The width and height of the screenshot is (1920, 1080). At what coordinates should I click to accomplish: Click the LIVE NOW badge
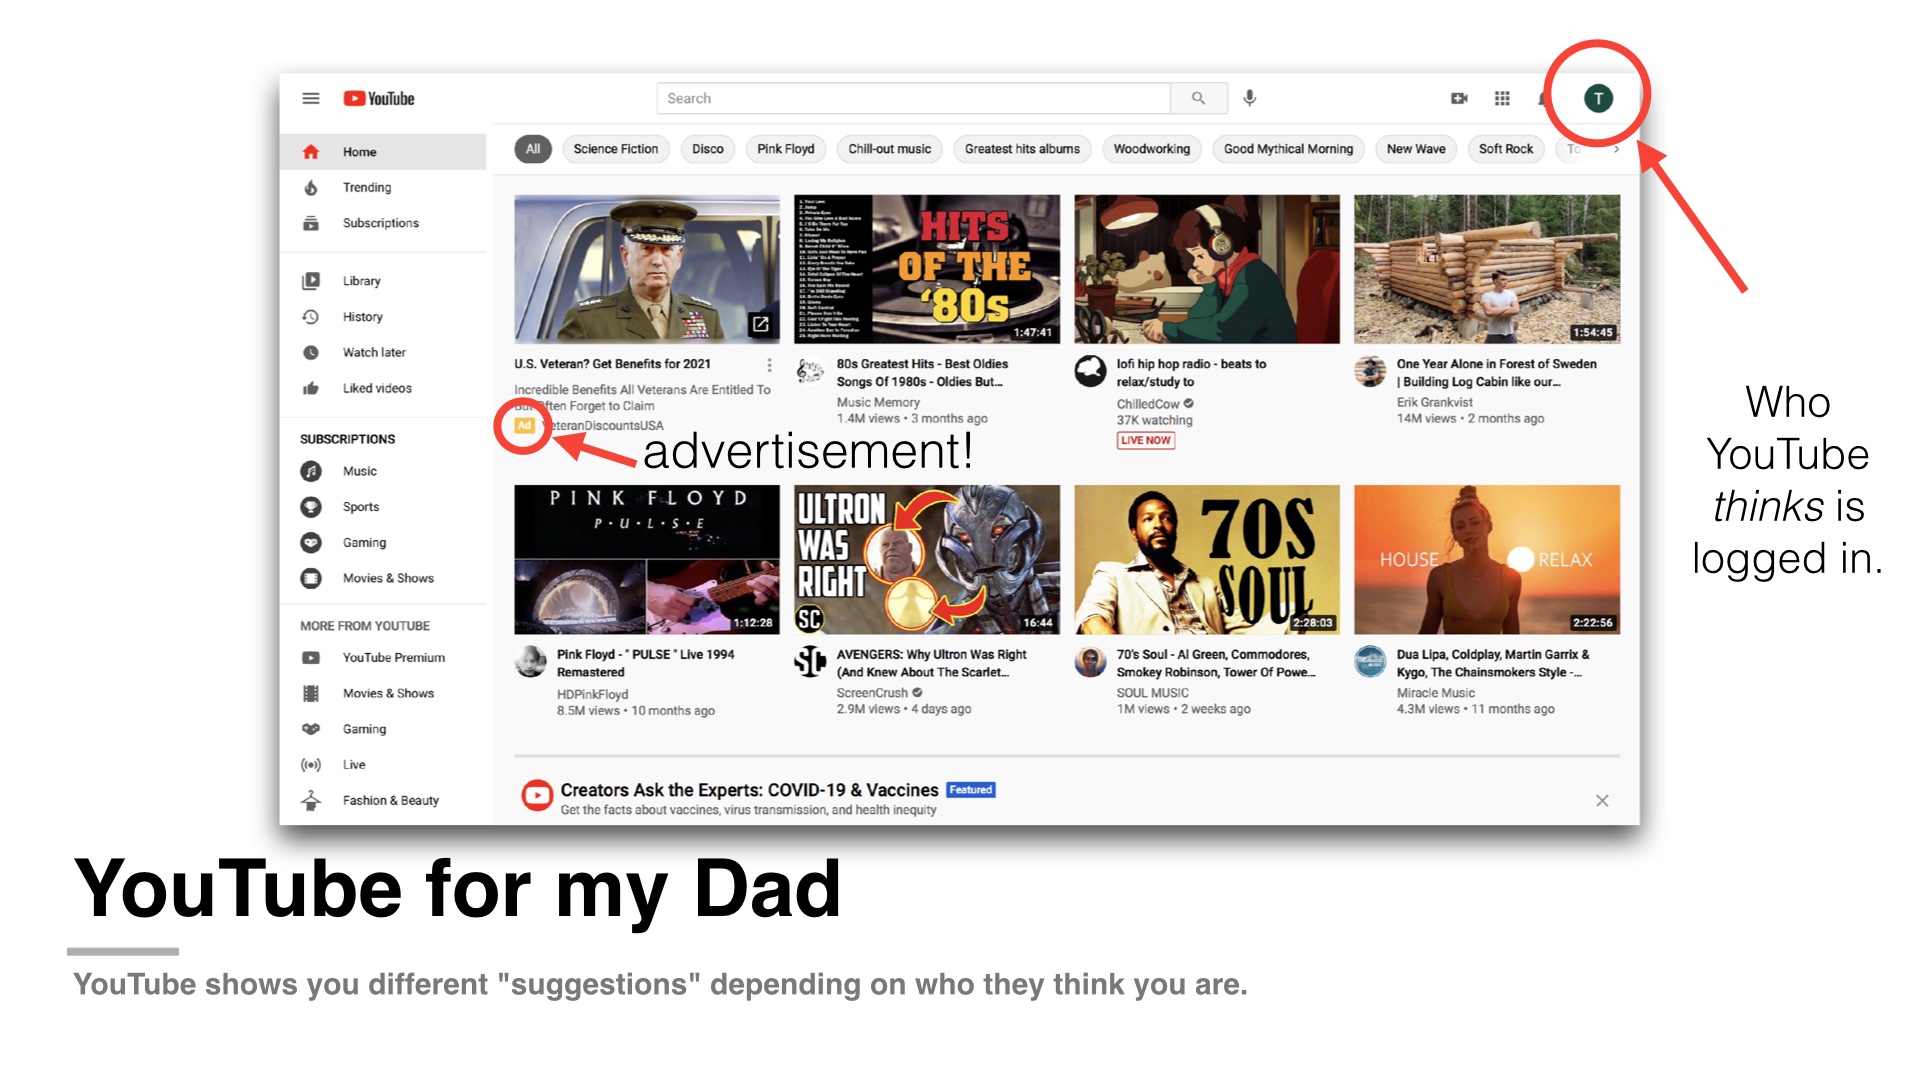pyautogui.click(x=1145, y=440)
